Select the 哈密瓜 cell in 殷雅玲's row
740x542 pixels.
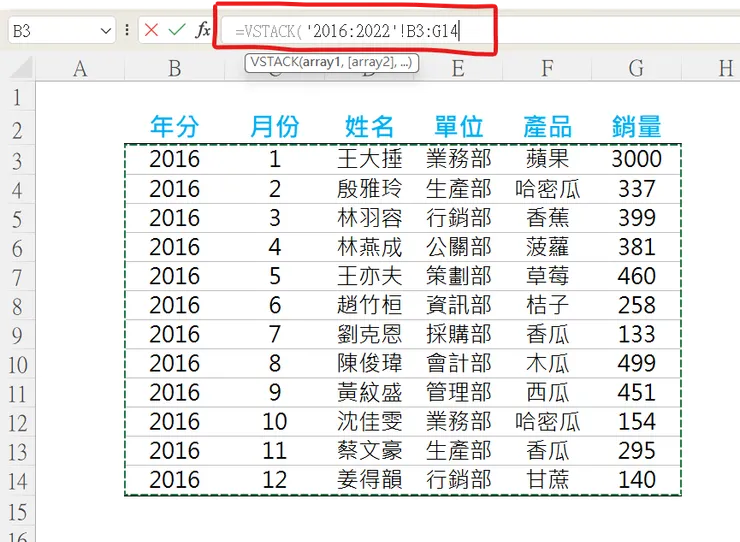(x=547, y=189)
